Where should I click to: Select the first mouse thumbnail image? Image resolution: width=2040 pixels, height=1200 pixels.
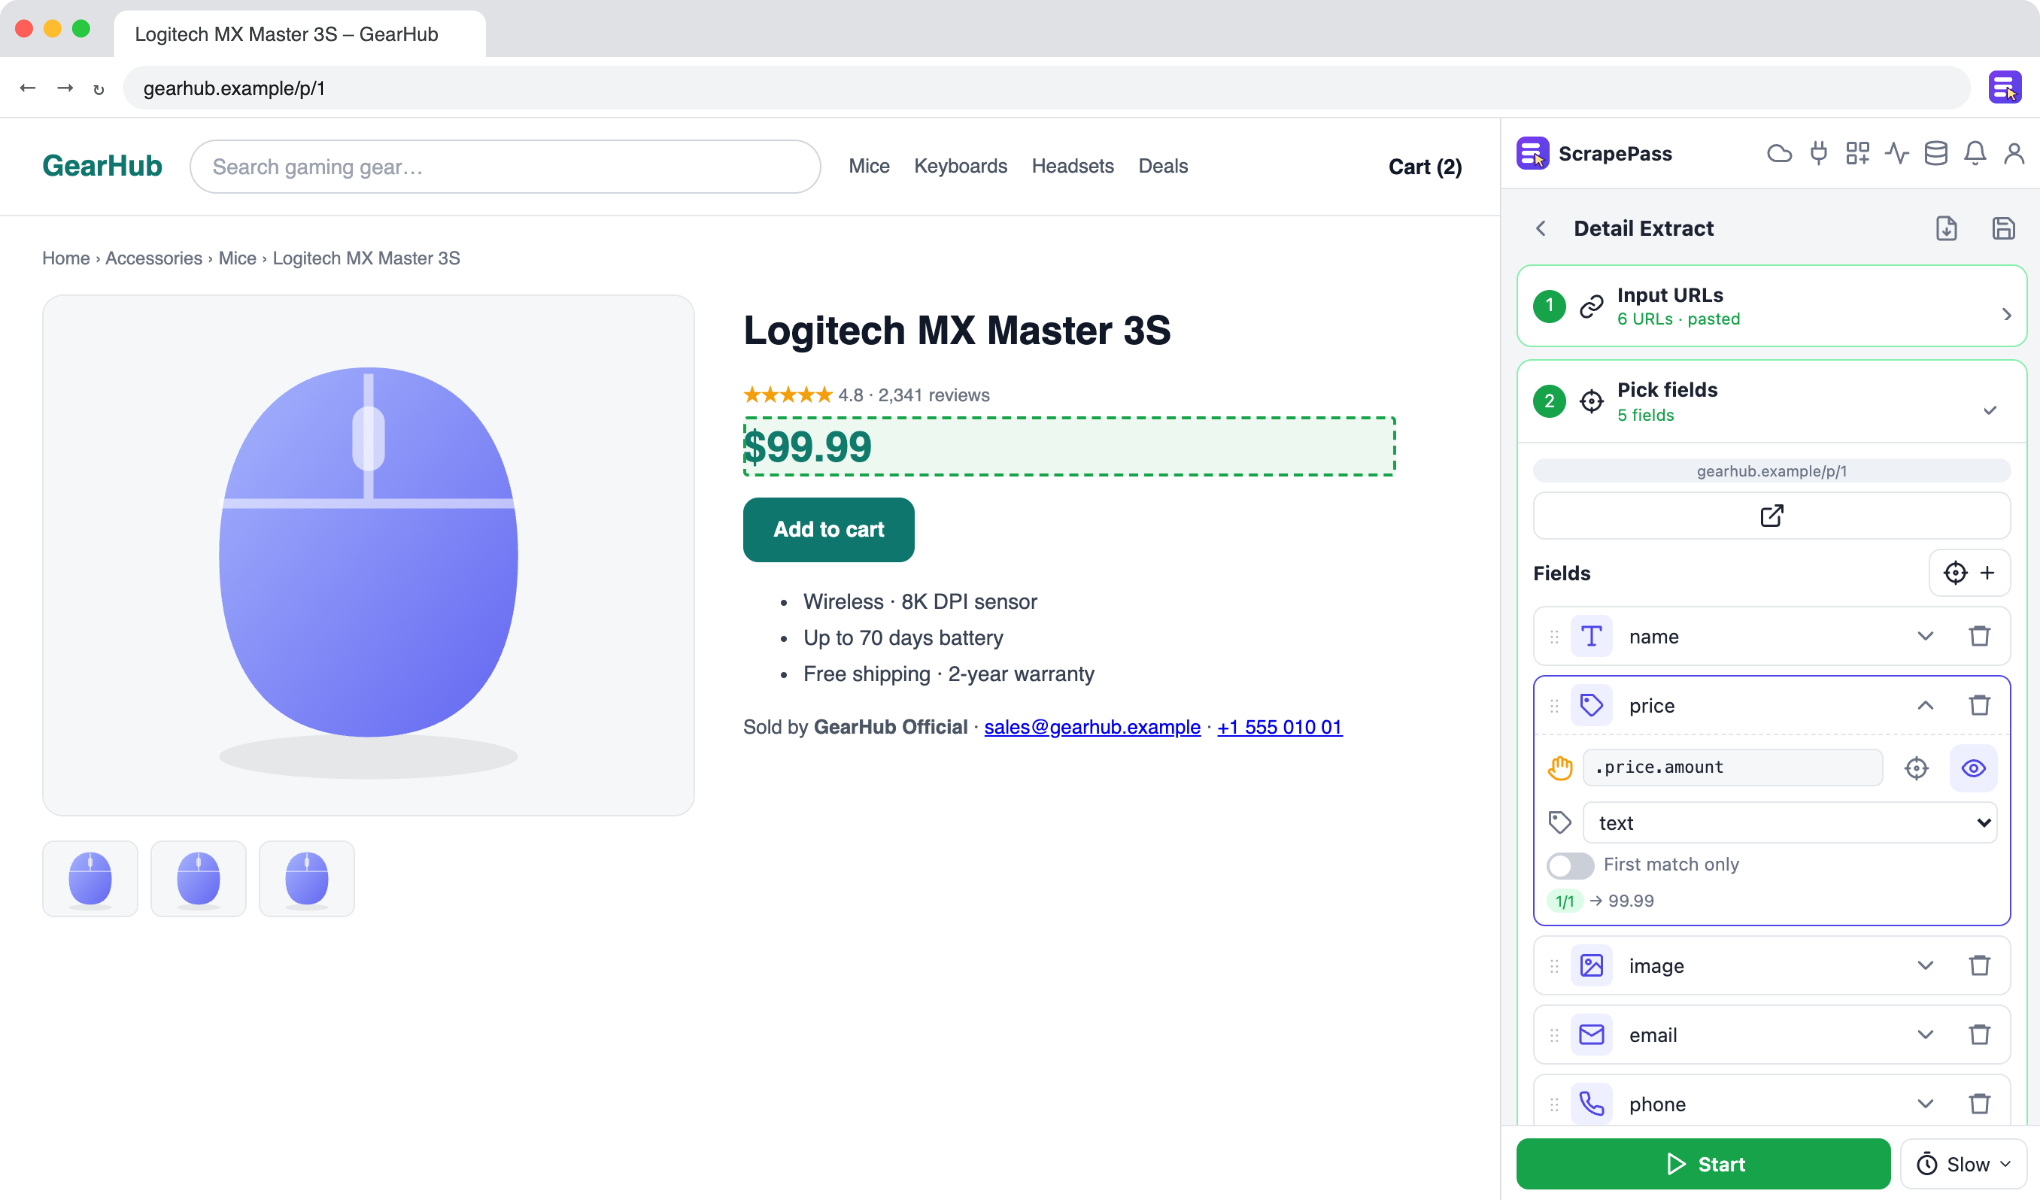90,878
